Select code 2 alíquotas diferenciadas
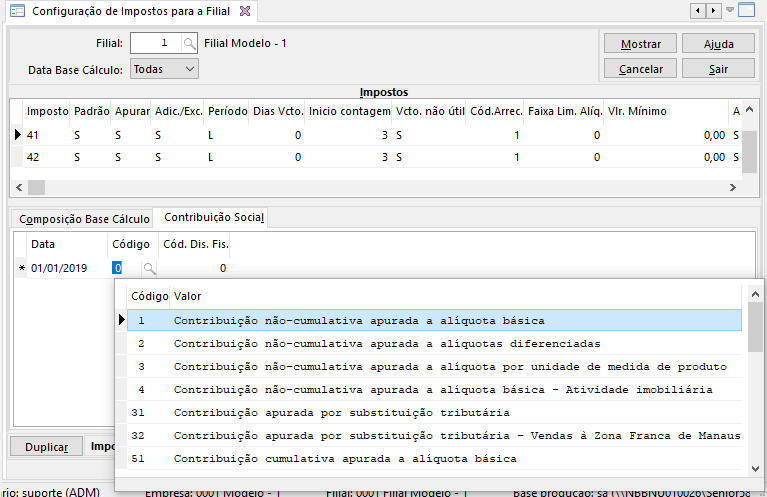This screenshot has height=497, width=767. tap(434, 343)
